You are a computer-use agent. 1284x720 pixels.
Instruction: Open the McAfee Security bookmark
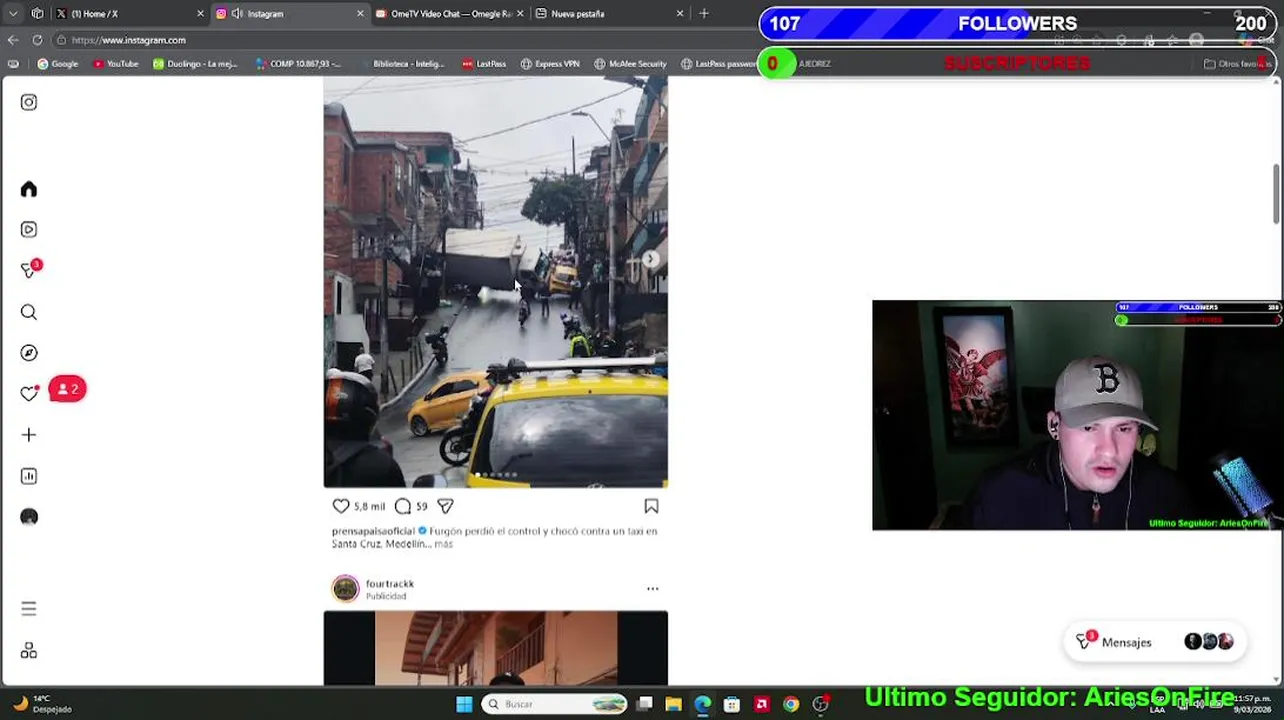tap(630, 64)
